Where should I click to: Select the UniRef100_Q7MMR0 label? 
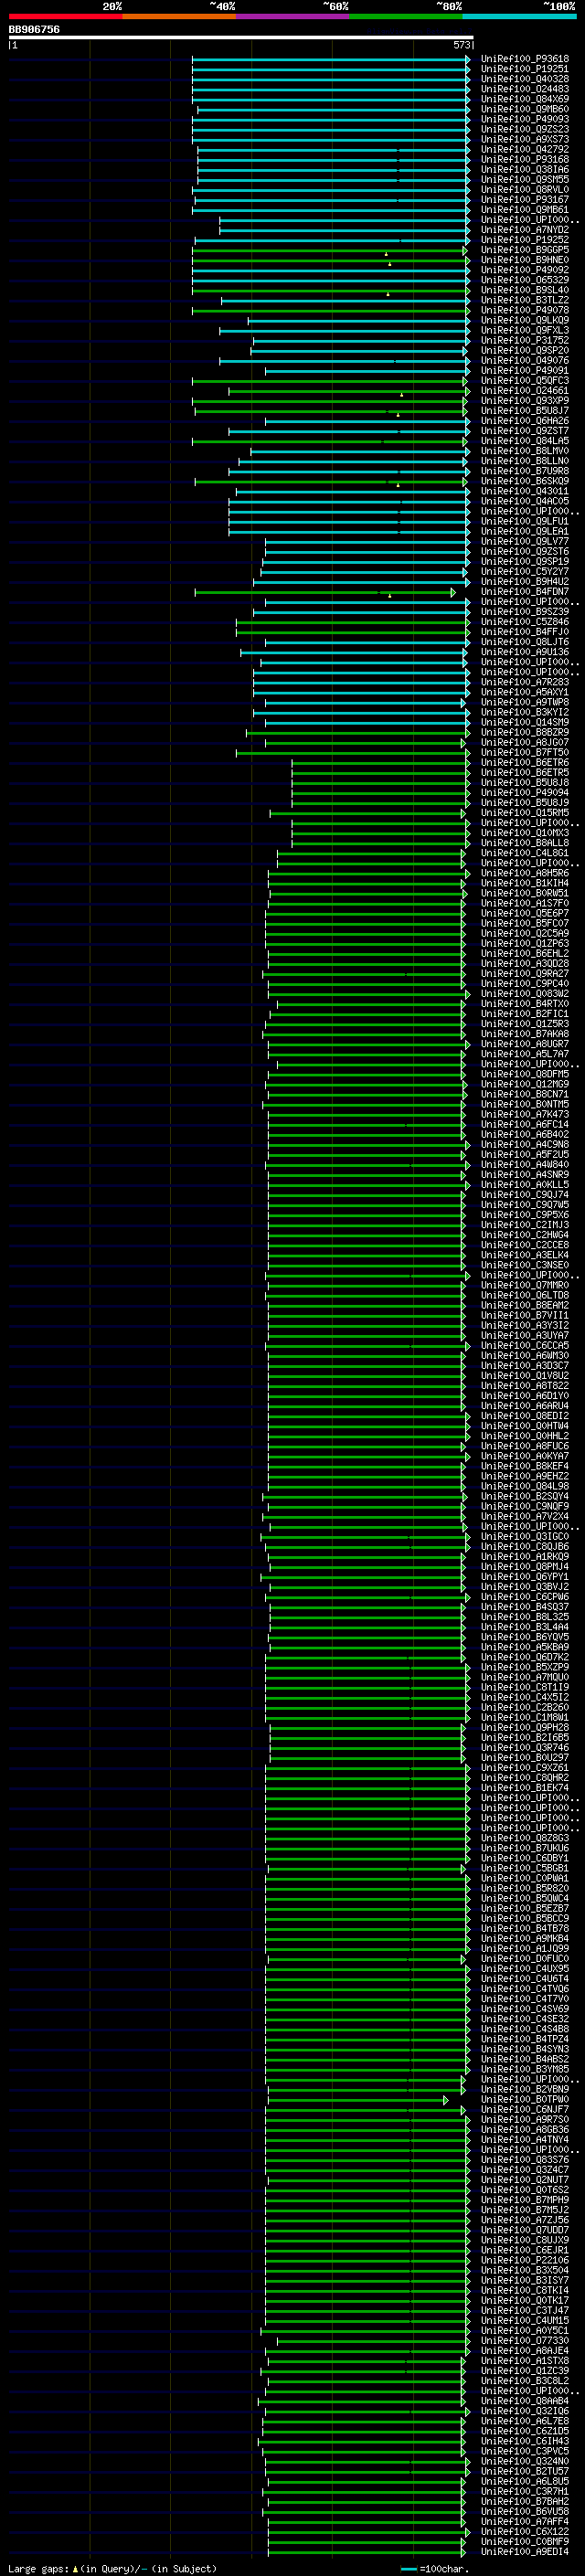(x=524, y=1285)
